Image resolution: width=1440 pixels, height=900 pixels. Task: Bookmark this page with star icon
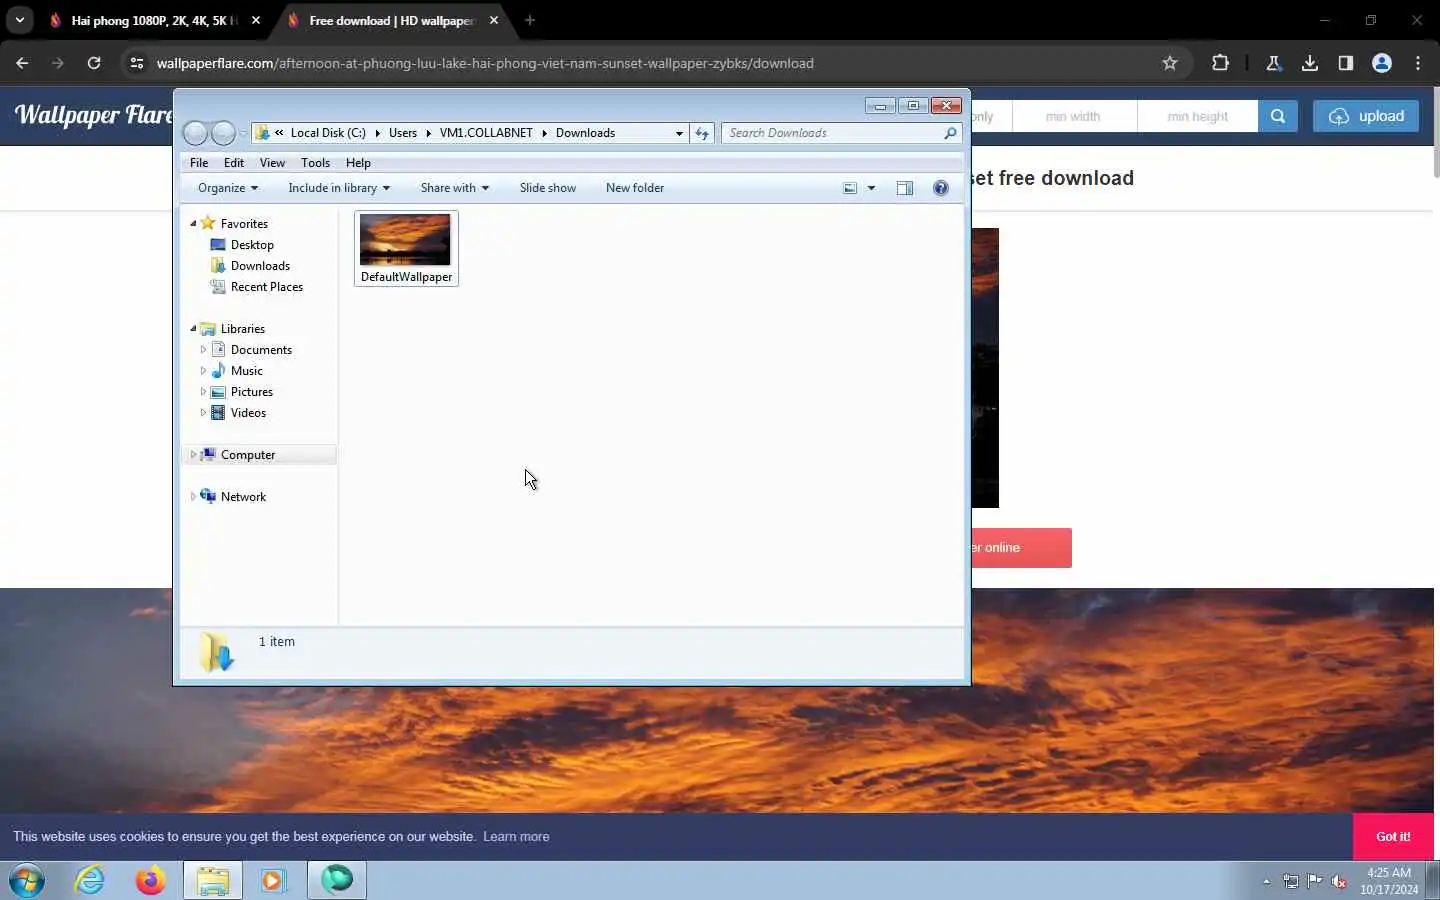[x=1170, y=63]
